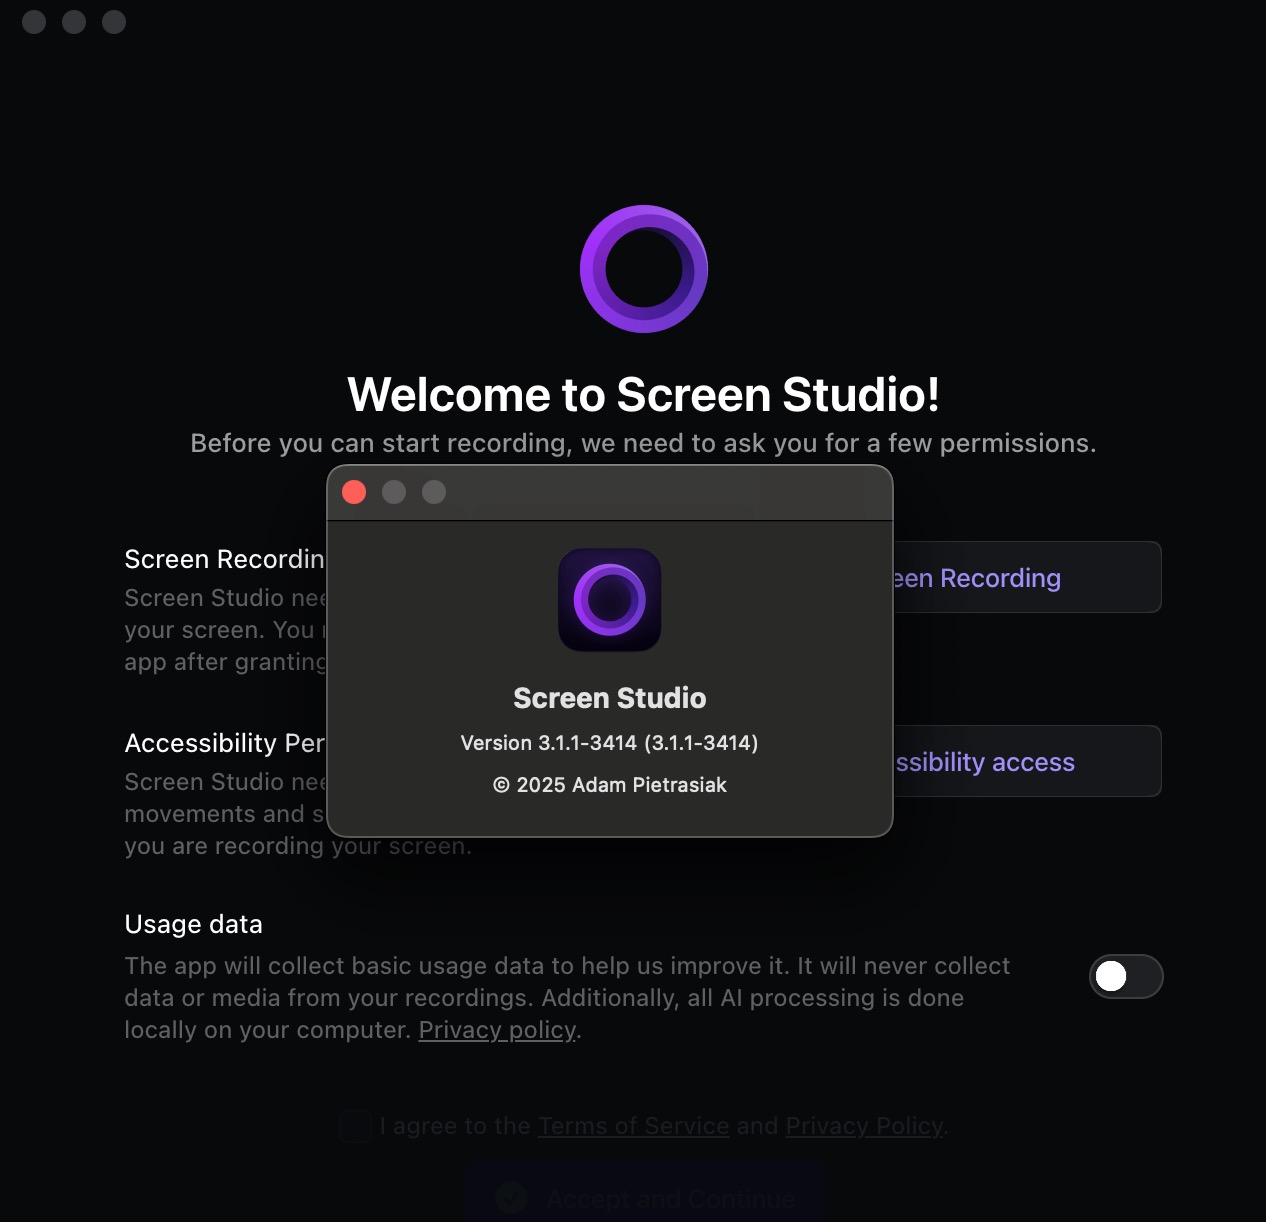Click the "Before you can start recording" subtitle
The width and height of the screenshot is (1266, 1222).
(644, 443)
